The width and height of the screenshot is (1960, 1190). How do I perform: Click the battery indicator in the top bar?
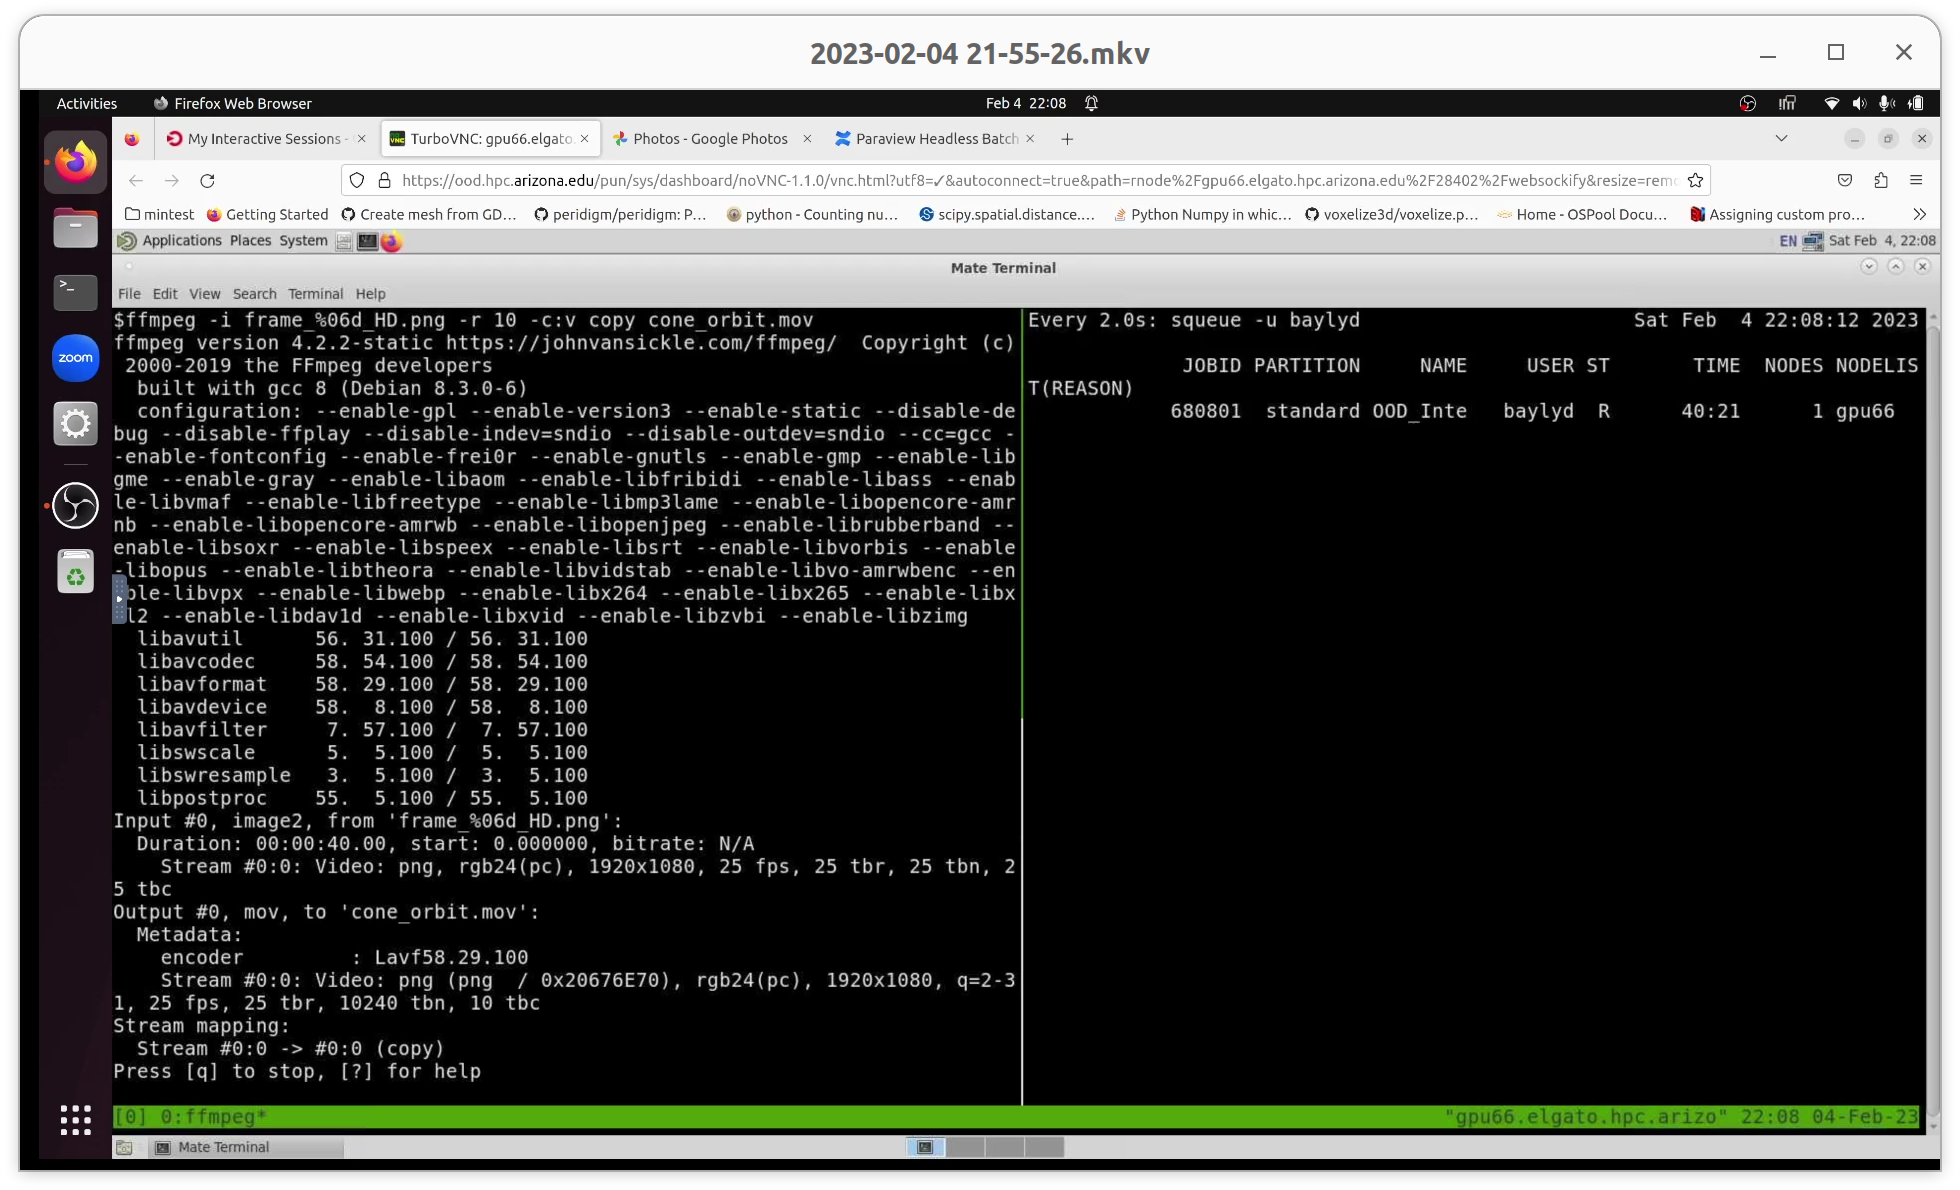pos(1917,103)
